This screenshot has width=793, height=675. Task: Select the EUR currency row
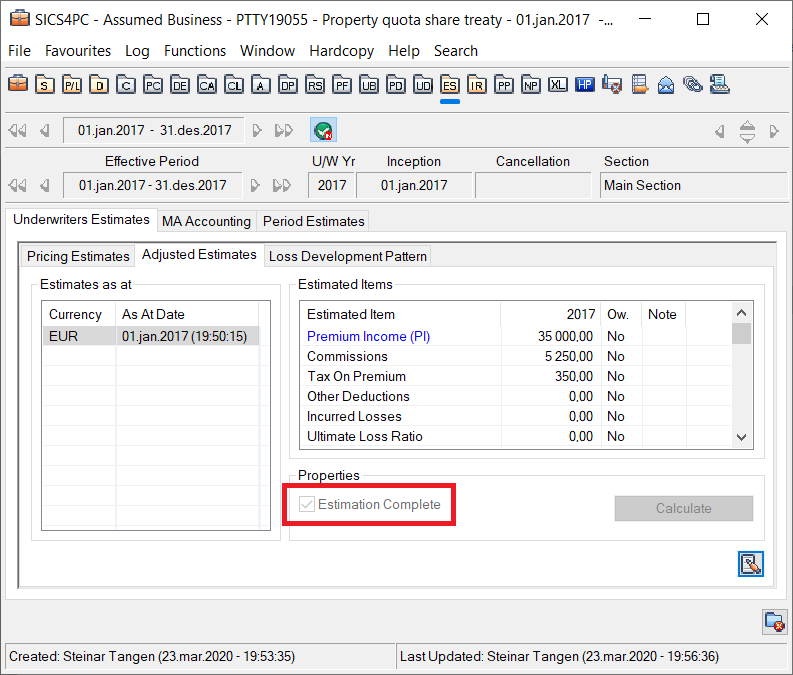point(76,337)
